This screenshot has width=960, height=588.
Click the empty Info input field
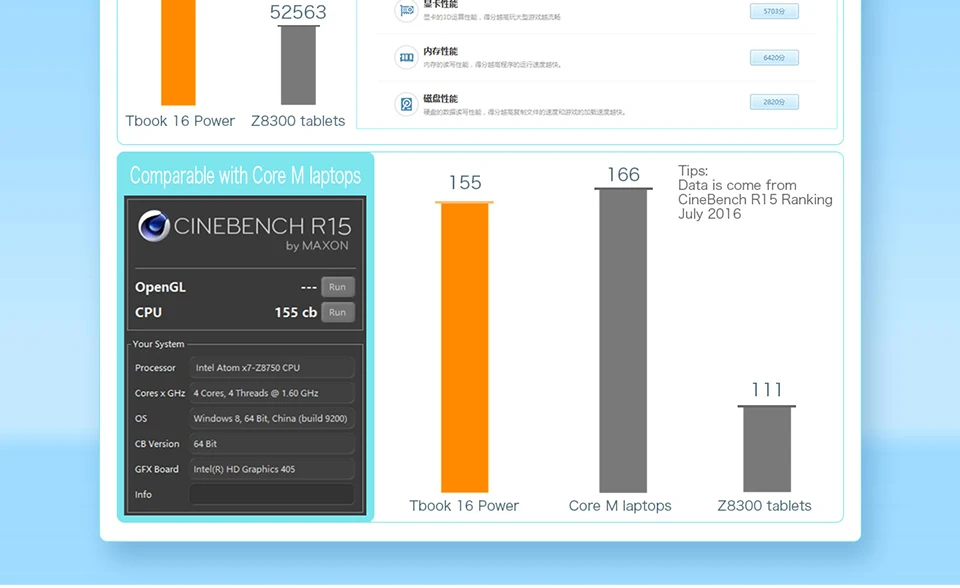click(x=272, y=494)
